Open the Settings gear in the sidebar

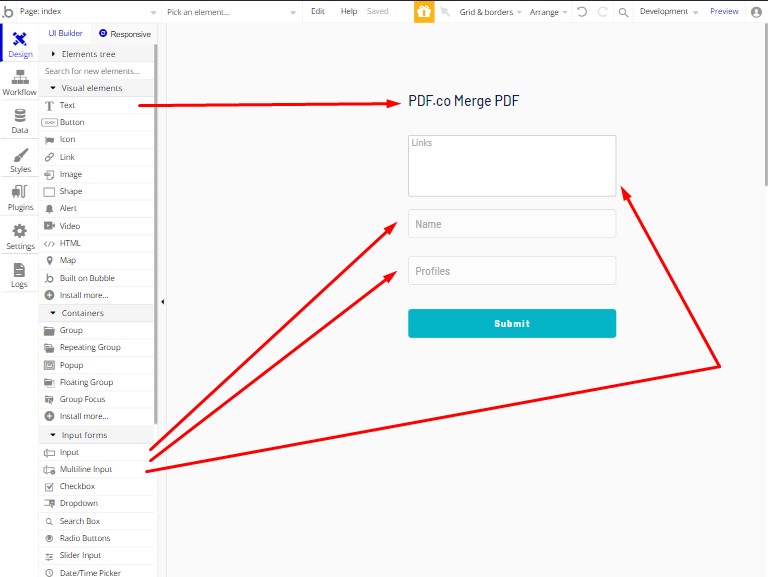point(20,231)
